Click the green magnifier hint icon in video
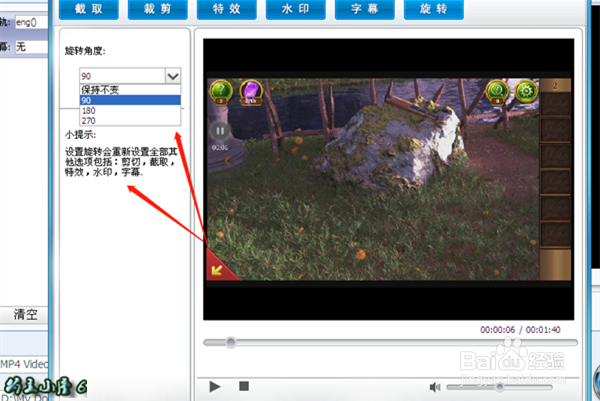This screenshot has width=600, height=401. 497,92
